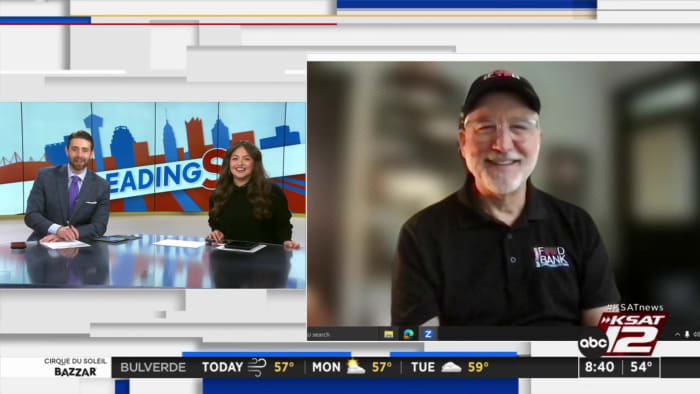Click the studio anchors video feed
The image size is (700, 394).
click(x=153, y=195)
